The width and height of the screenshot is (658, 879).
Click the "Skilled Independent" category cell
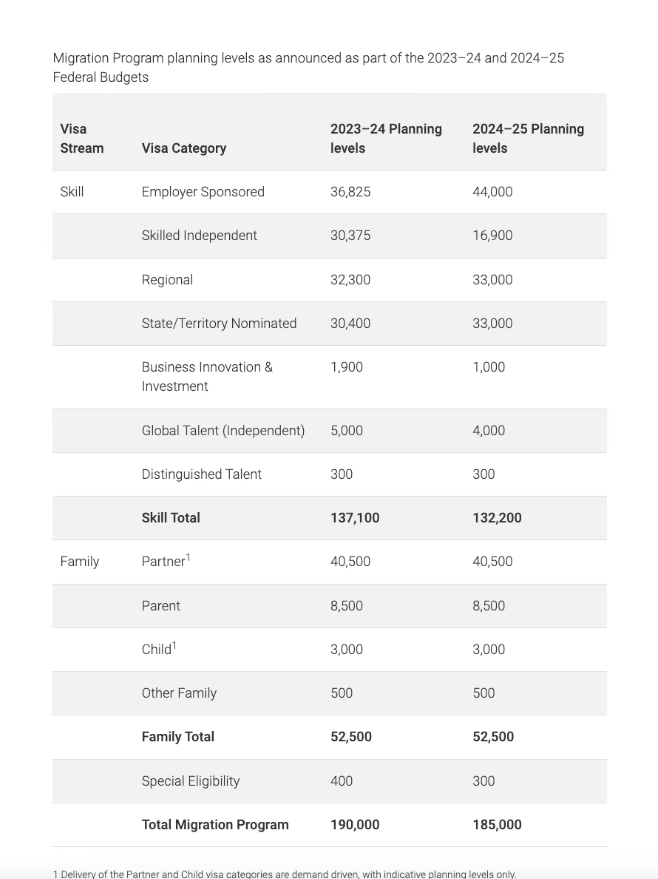pos(199,236)
